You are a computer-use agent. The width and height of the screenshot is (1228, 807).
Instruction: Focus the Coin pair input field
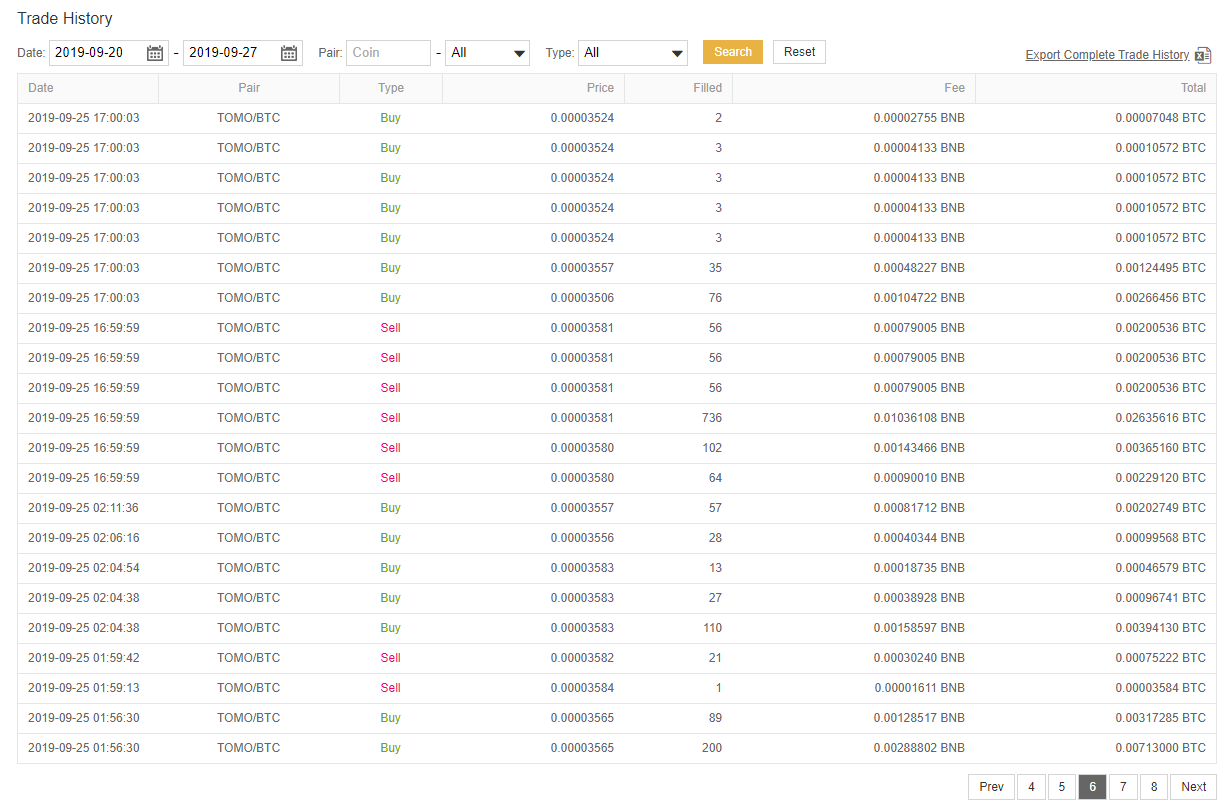[388, 53]
